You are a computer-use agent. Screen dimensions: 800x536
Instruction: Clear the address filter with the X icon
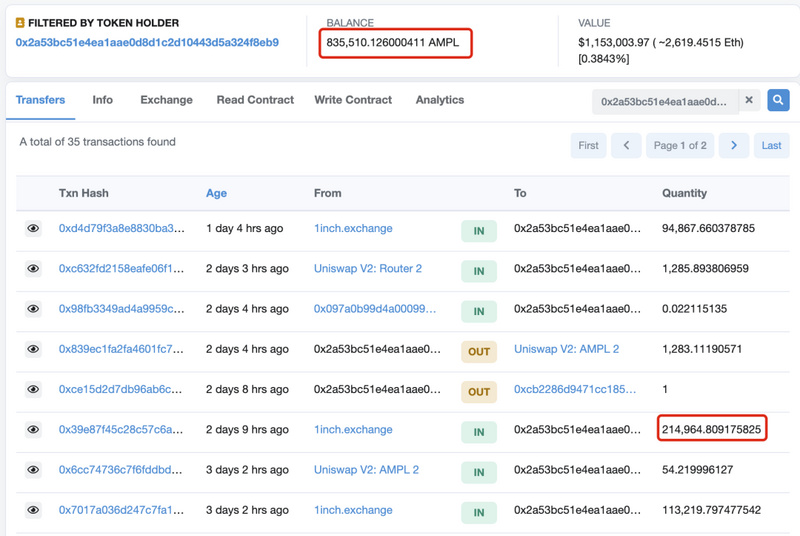click(748, 100)
